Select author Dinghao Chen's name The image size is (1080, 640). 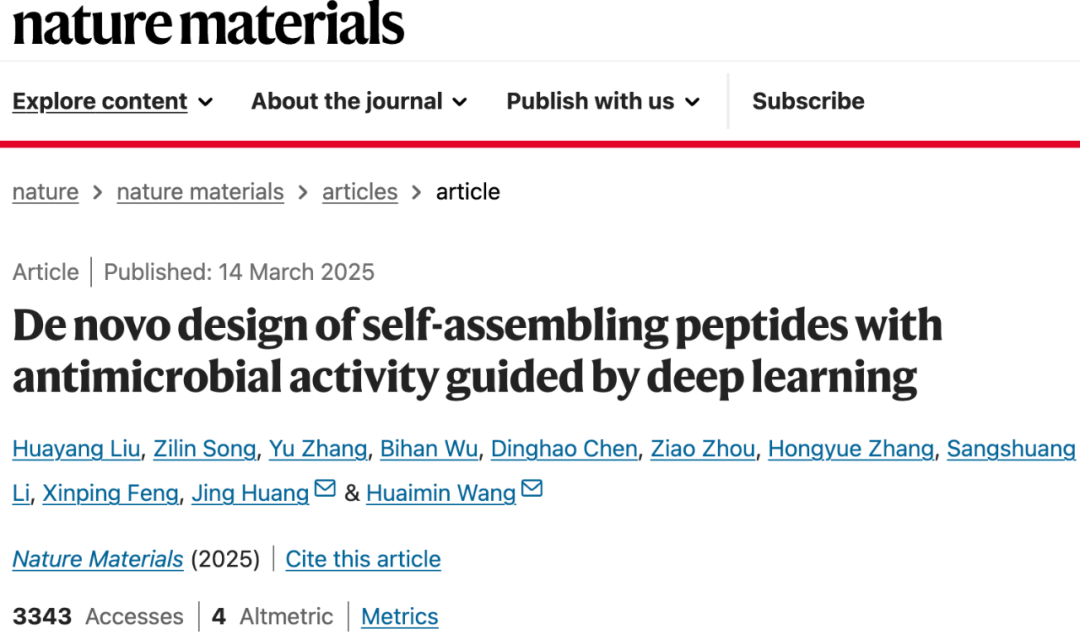[564, 449]
